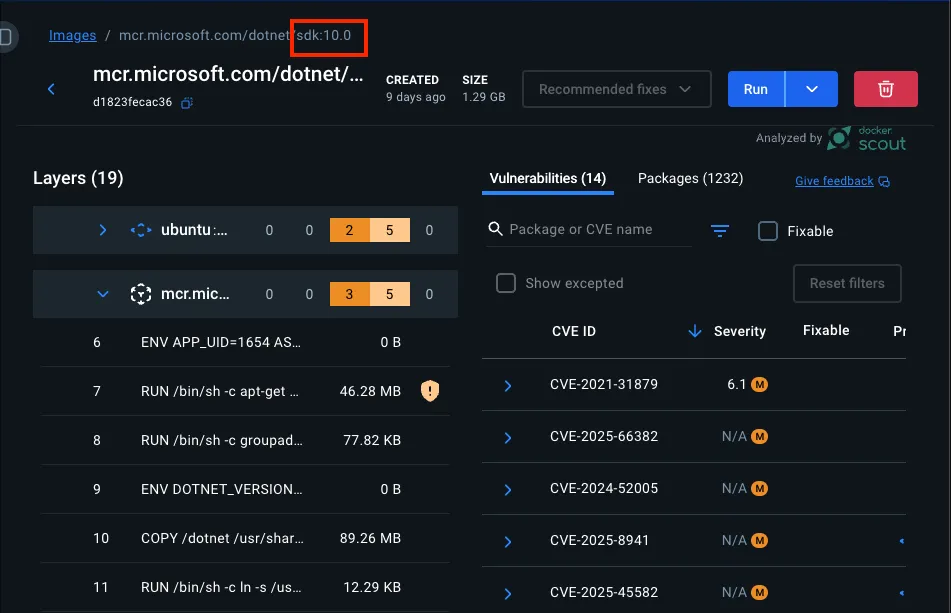Switch to the Vulnerabilities (14) tab
This screenshot has height=613, width=951.
[548, 178]
